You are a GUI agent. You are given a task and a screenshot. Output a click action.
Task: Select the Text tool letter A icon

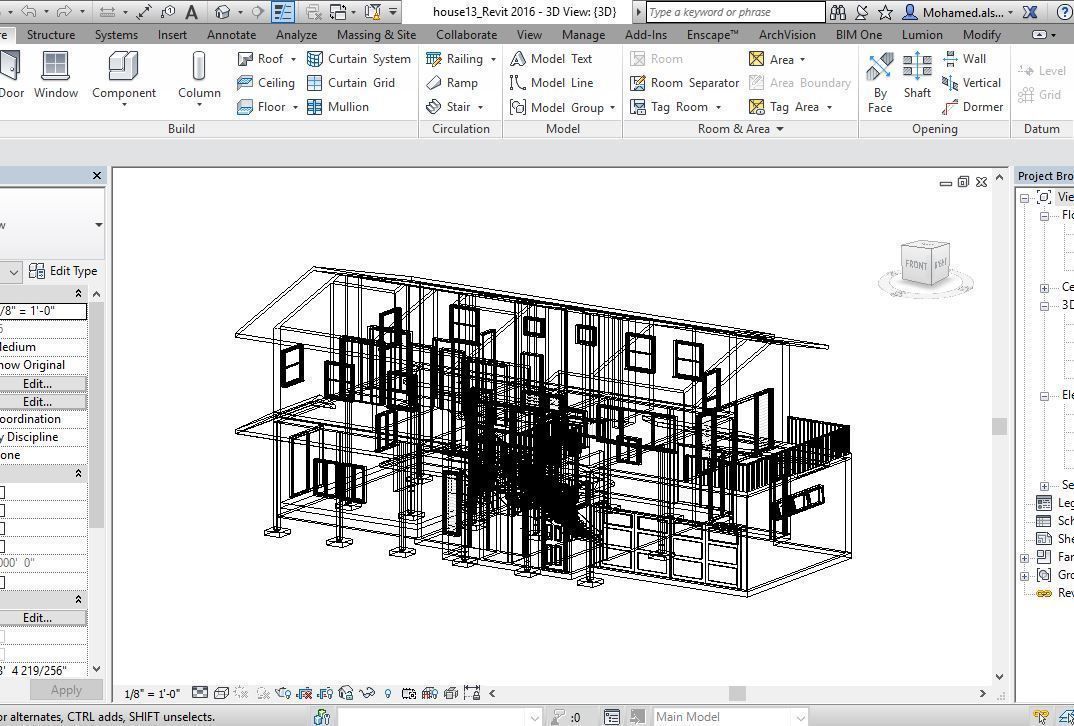point(192,12)
